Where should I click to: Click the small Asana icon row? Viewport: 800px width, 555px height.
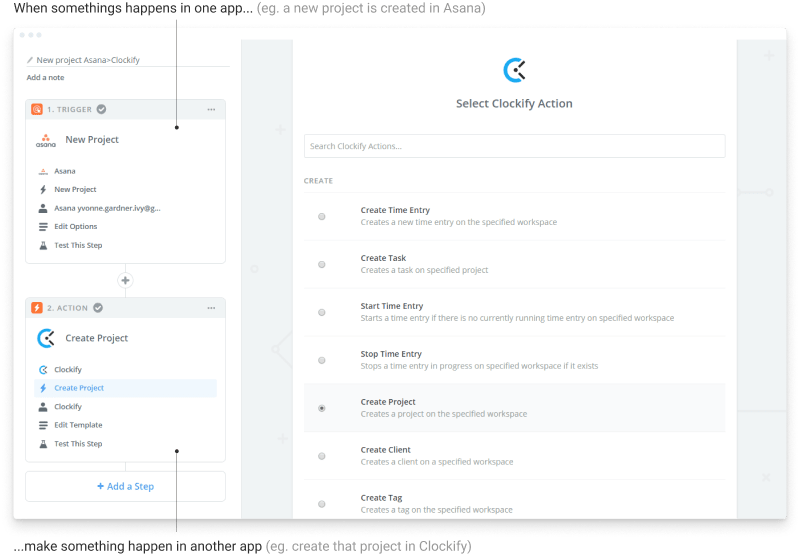pos(43,171)
